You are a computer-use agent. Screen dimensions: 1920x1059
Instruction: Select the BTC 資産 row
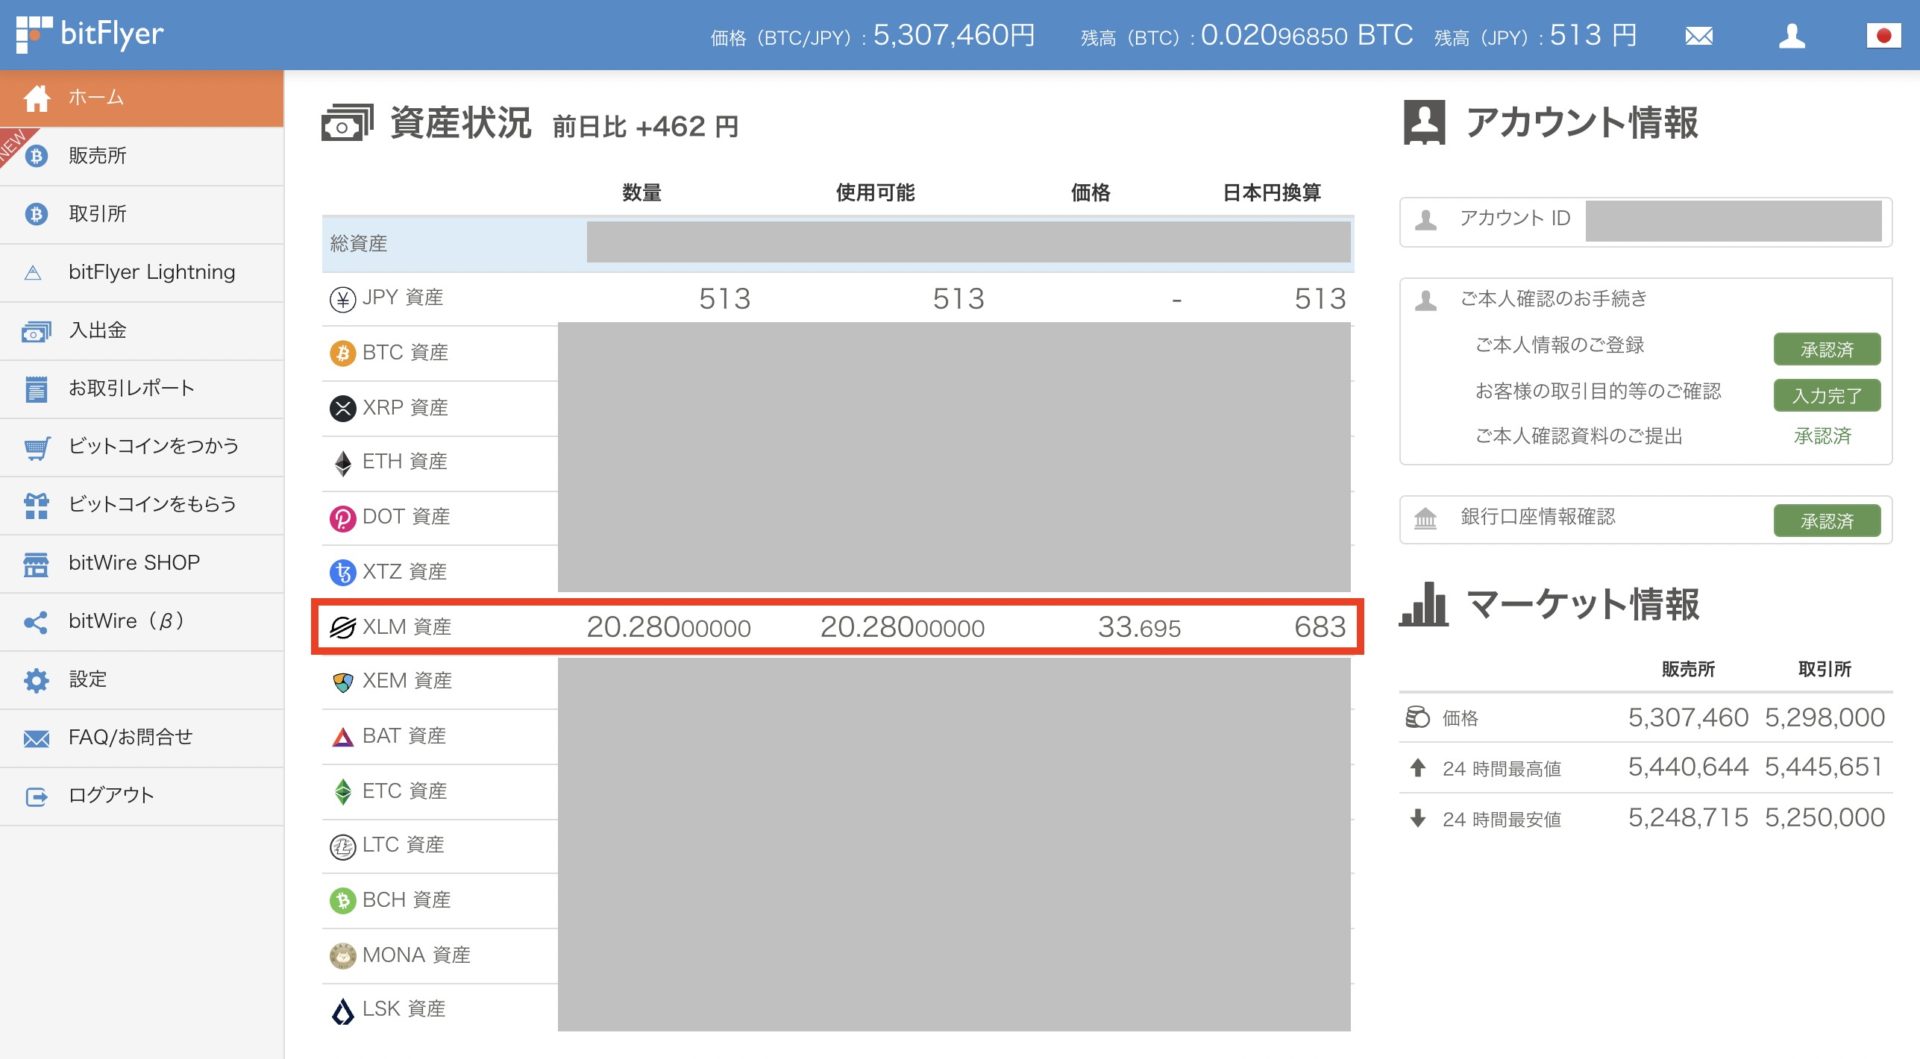pos(405,353)
